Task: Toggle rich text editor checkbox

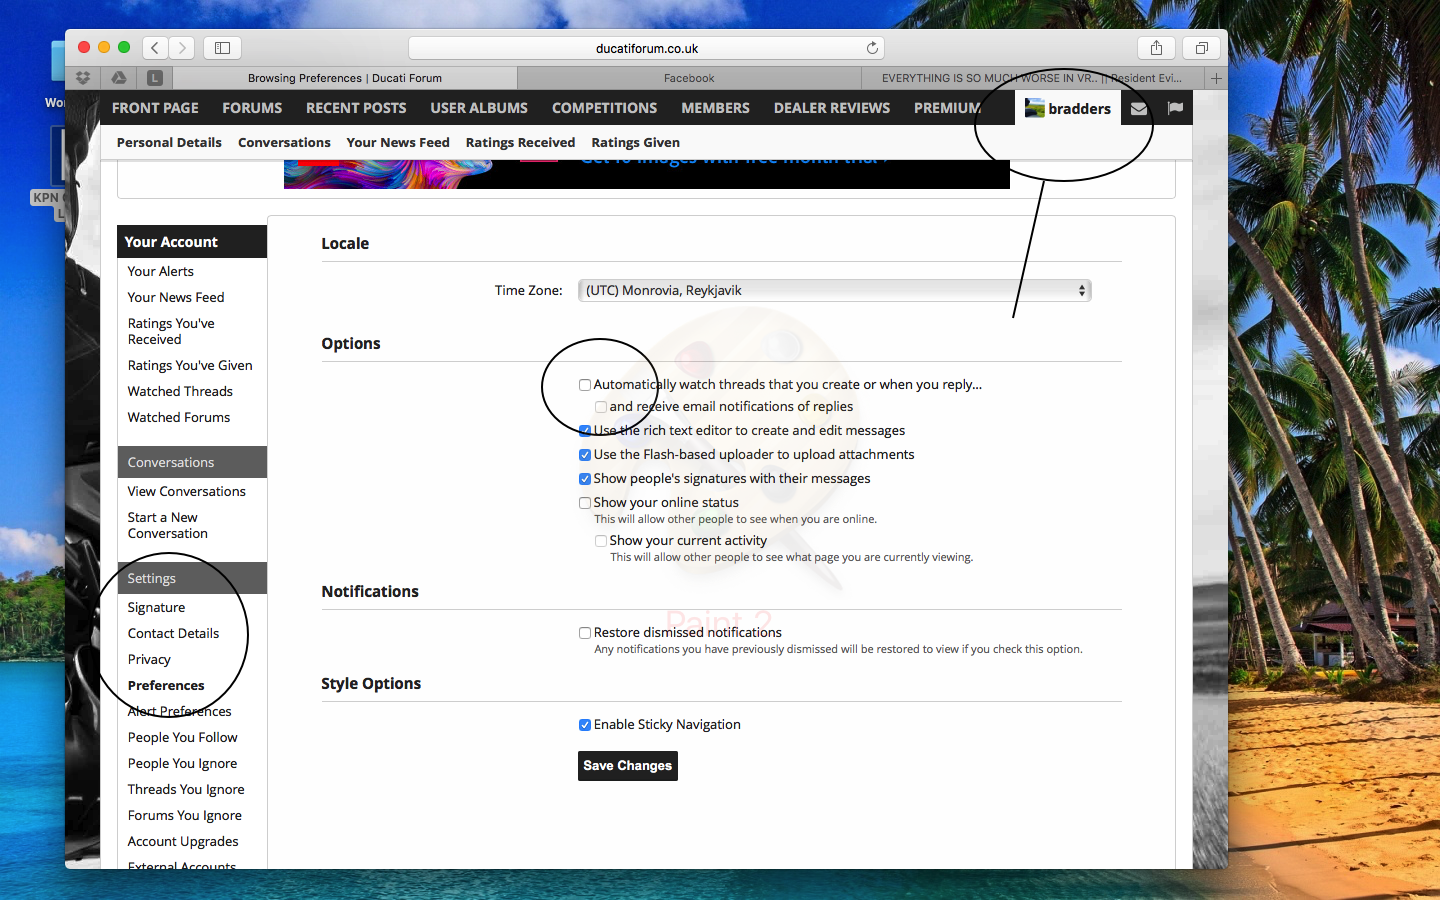Action: (x=585, y=431)
